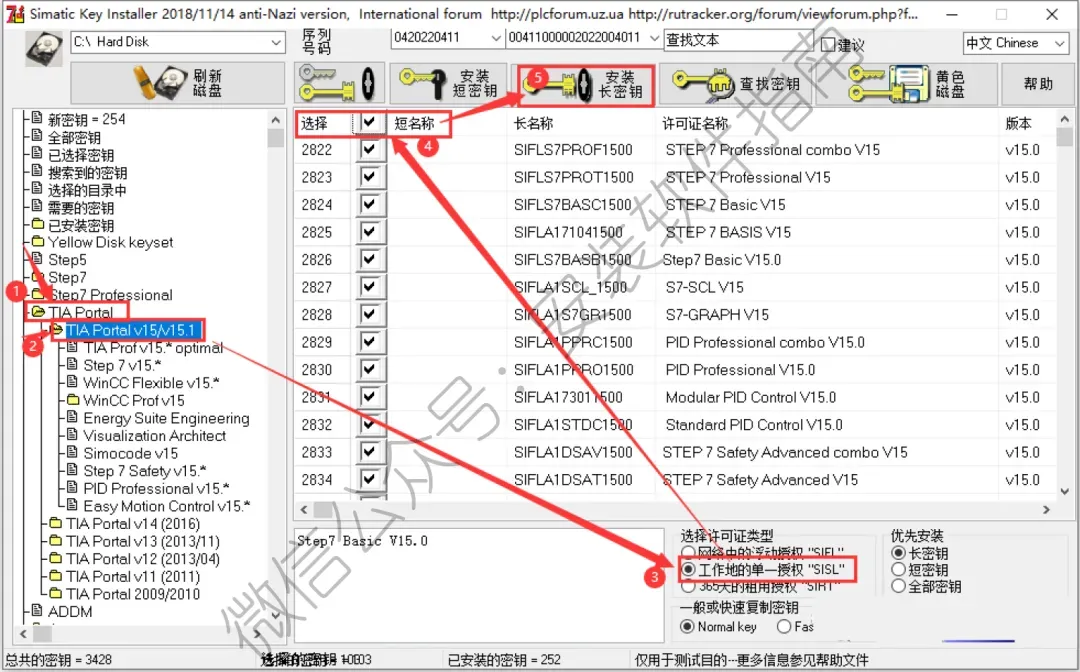Click down arrow of table vertical scrollbar
Viewport: 1080px width, 672px height.
point(1064,492)
